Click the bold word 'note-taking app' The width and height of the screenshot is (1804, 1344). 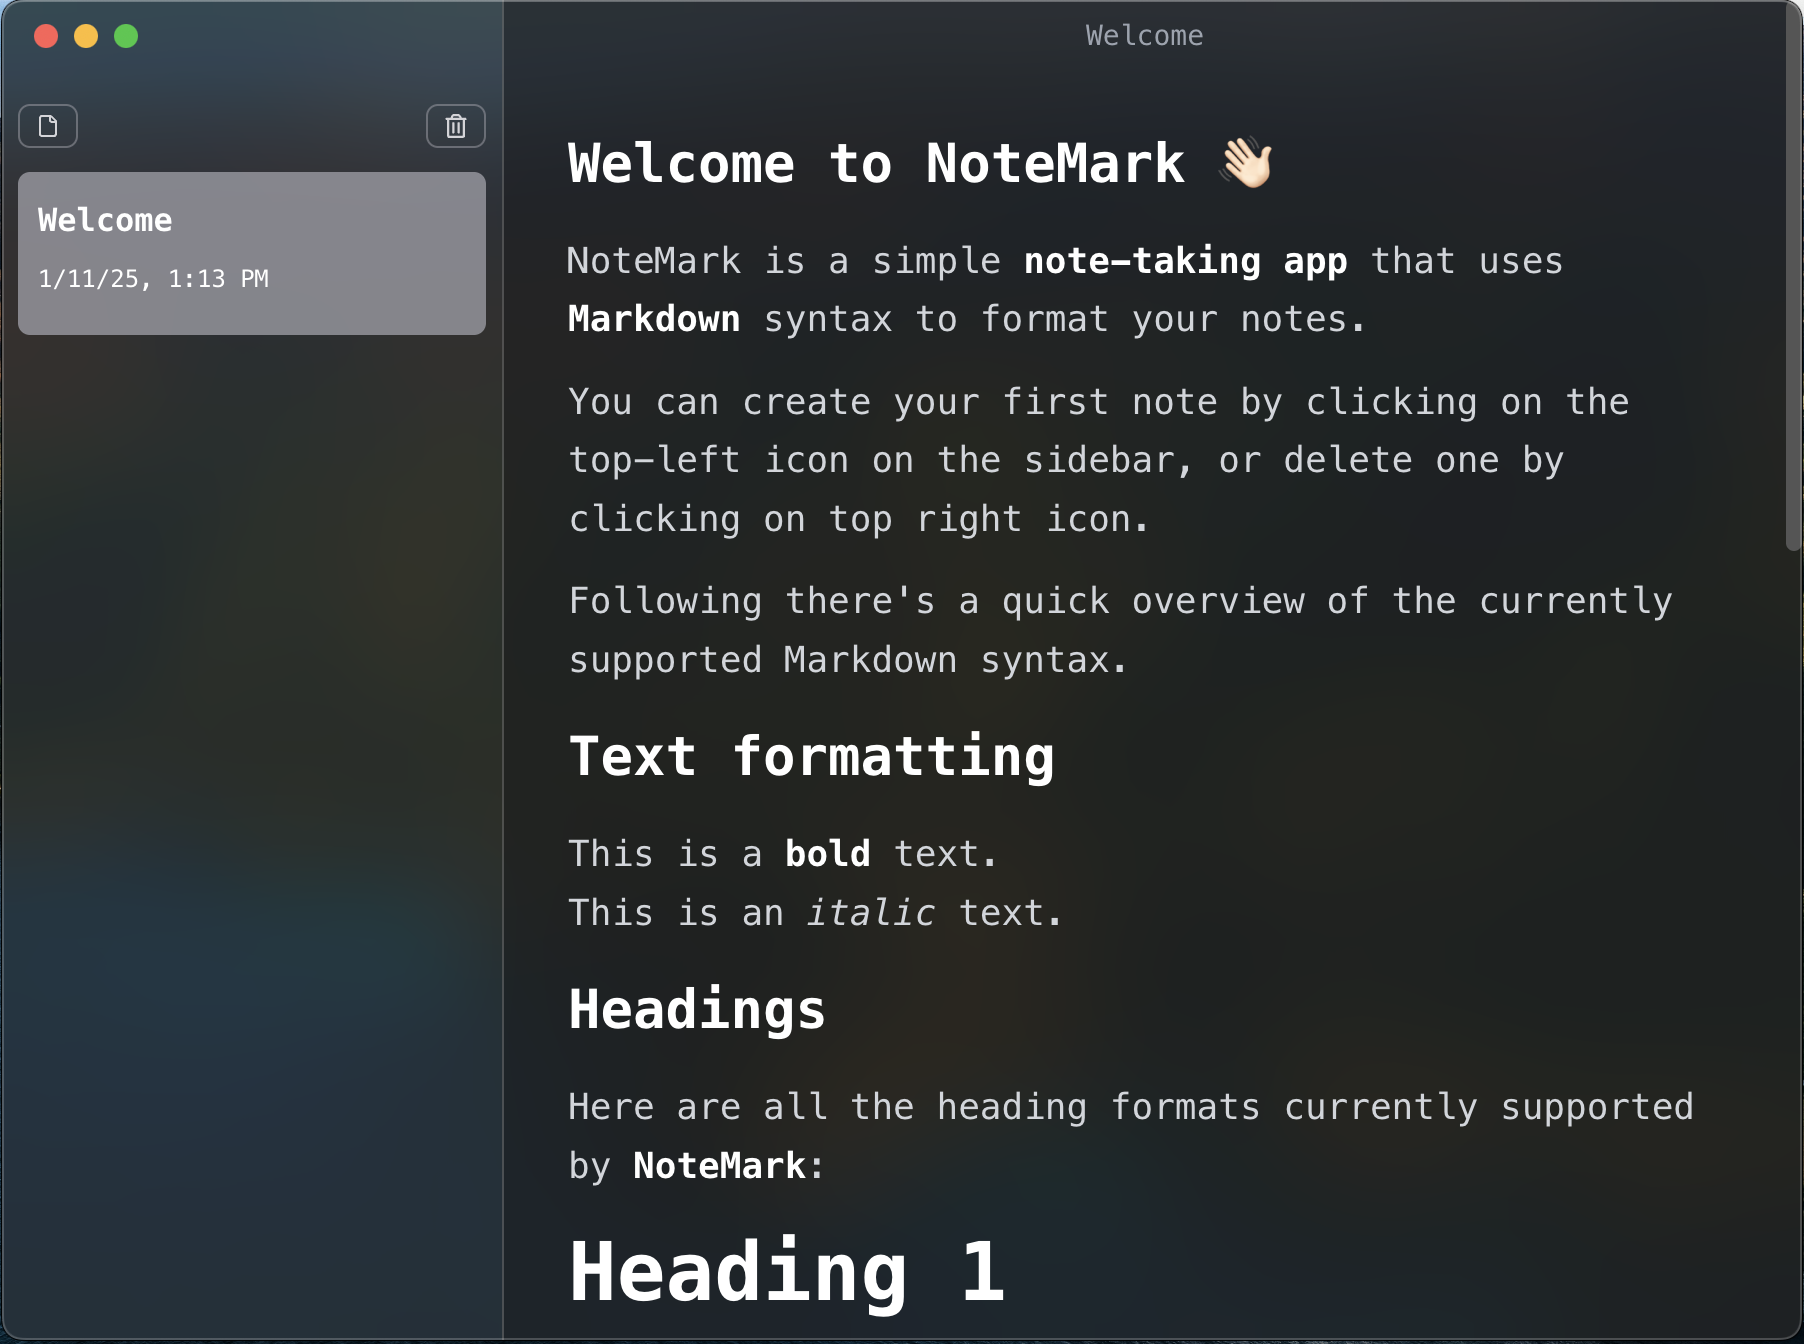1185,261
